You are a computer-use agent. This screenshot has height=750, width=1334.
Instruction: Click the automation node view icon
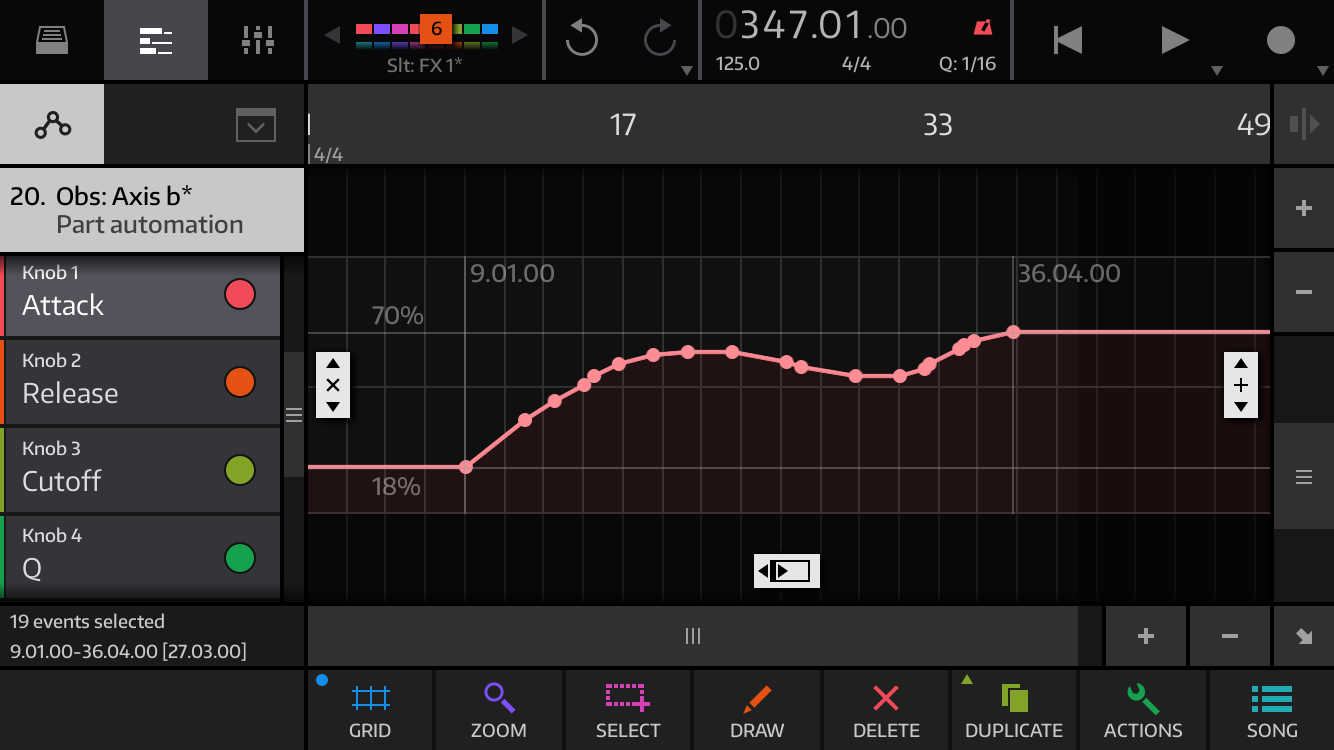tap(52, 123)
